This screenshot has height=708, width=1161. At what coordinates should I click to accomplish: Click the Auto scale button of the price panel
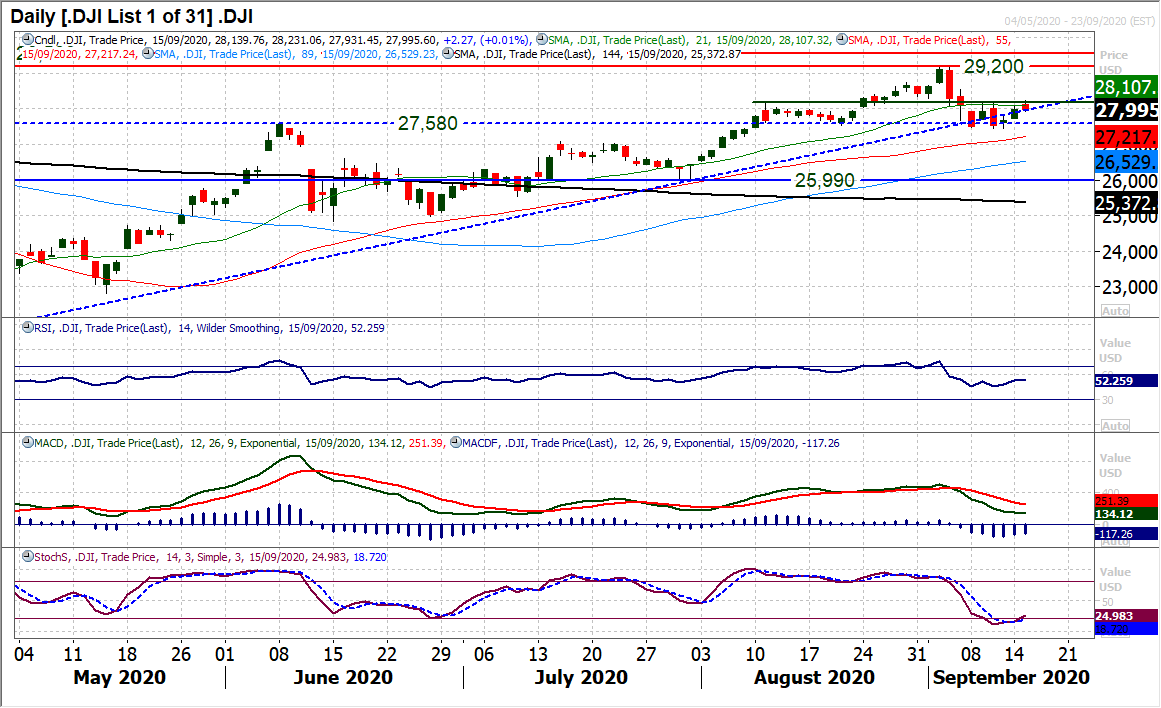pos(1115,311)
